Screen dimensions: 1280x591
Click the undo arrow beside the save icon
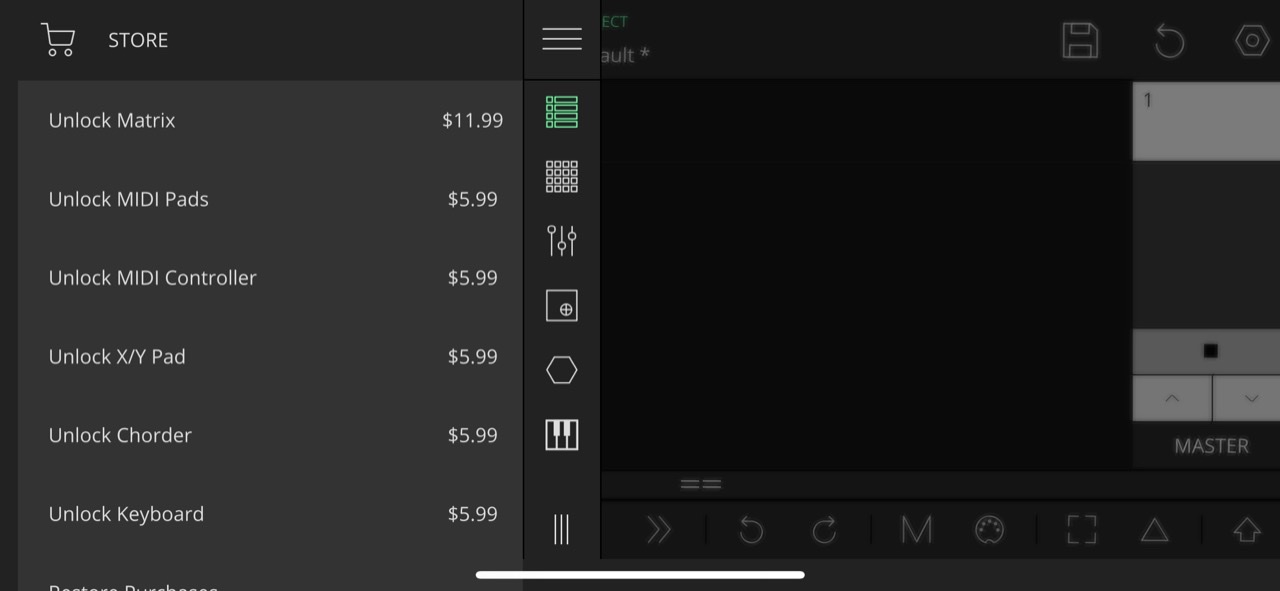(1169, 41)
